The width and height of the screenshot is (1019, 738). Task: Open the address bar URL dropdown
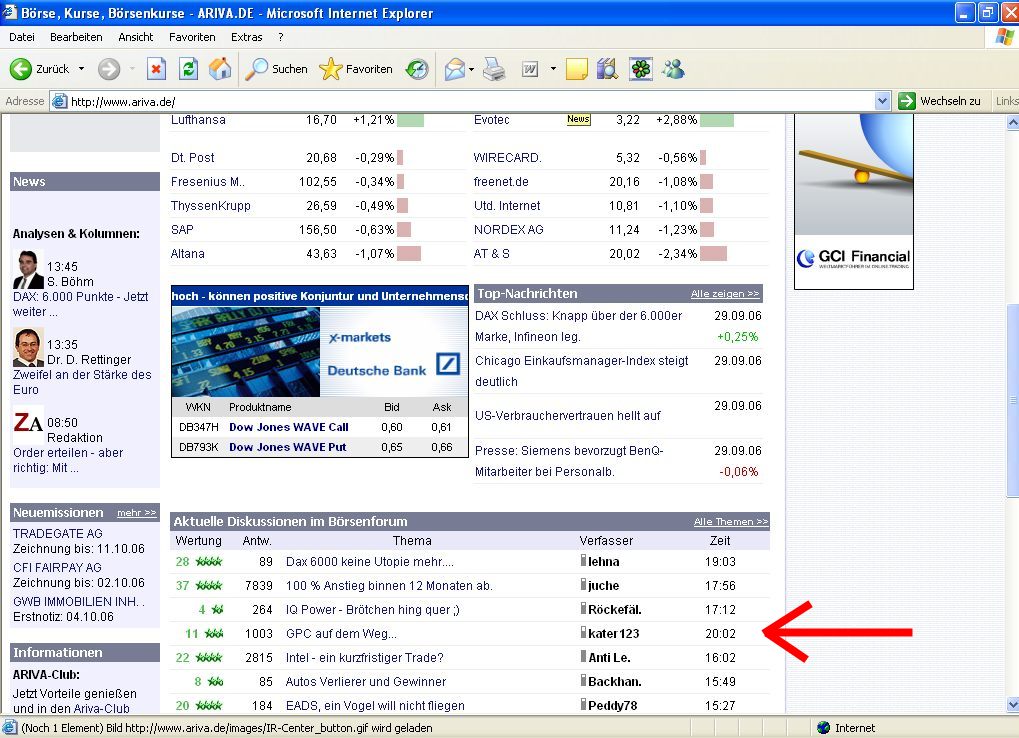click(x=882, y=101)
